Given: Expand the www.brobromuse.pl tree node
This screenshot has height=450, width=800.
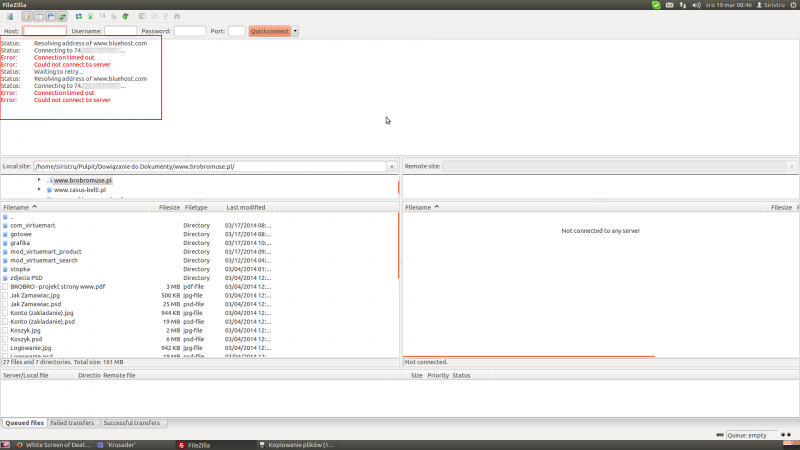Looking at the screenshot, I should pos(39,180).
